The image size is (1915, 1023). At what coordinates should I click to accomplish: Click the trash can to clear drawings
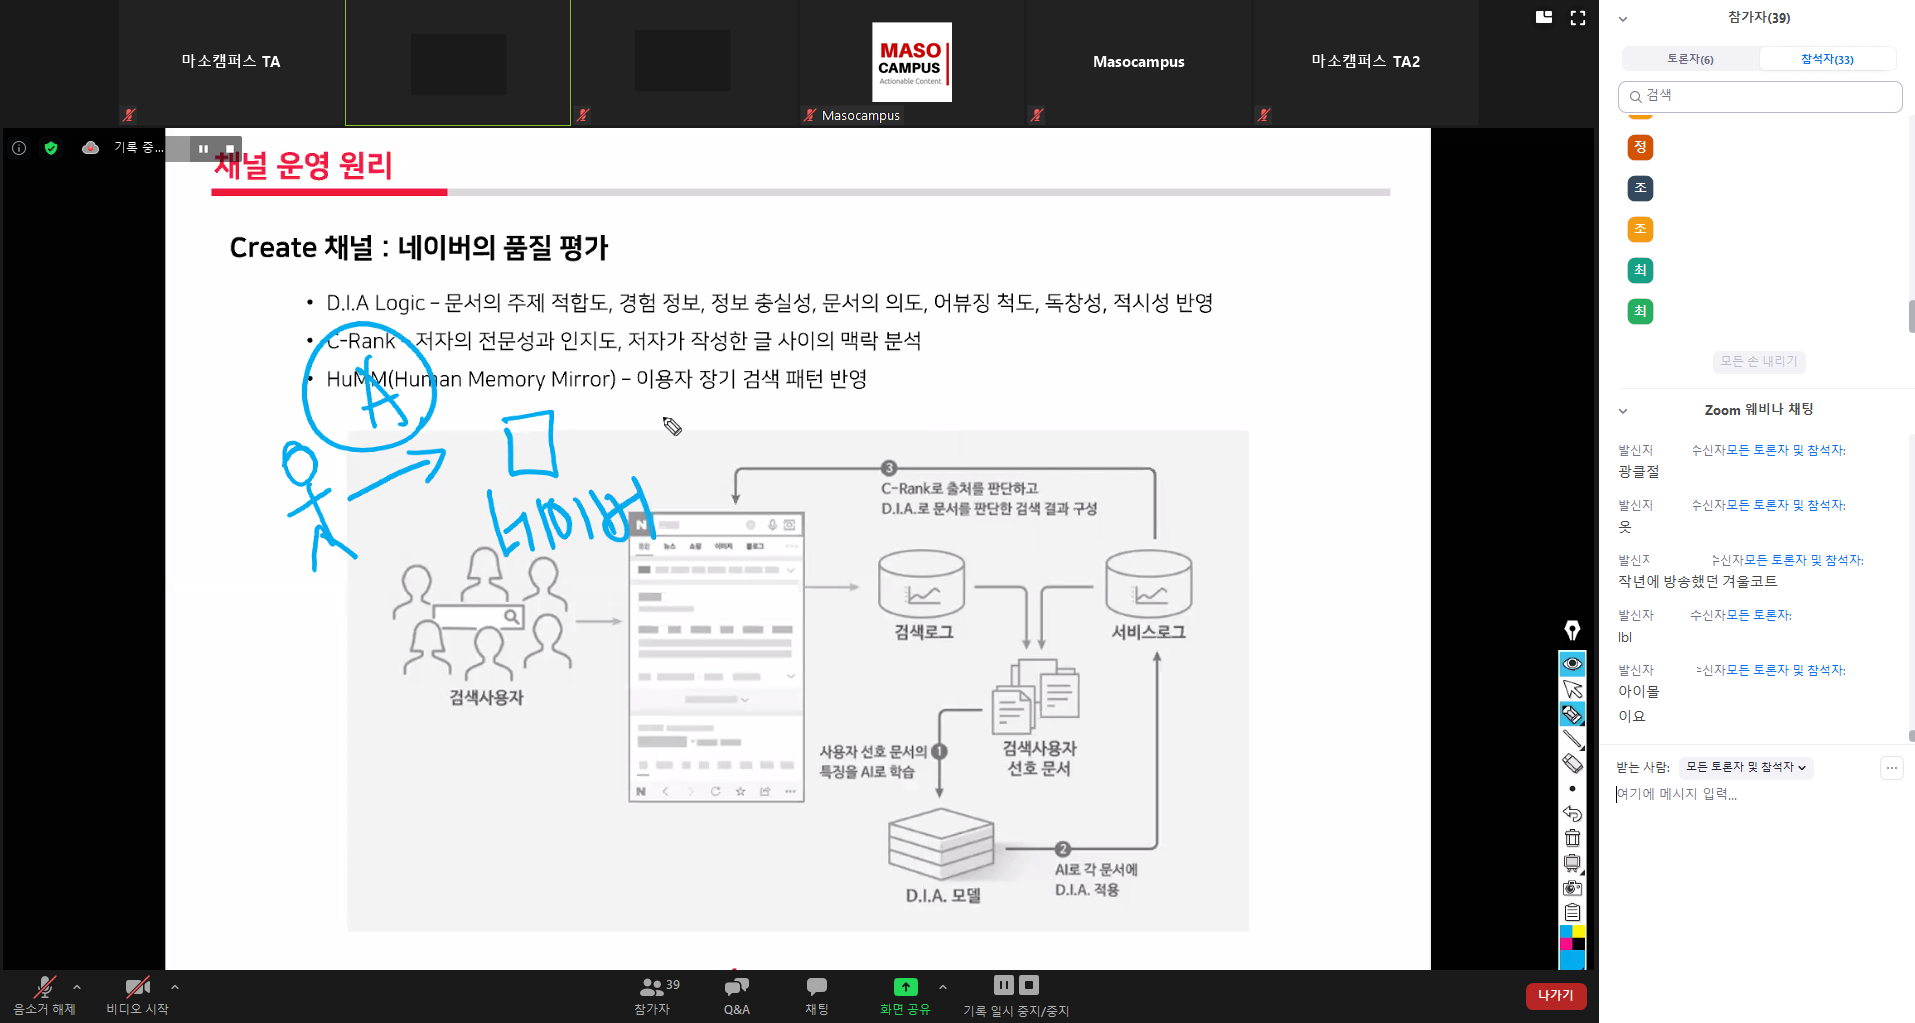click(x=1572, y=838)
